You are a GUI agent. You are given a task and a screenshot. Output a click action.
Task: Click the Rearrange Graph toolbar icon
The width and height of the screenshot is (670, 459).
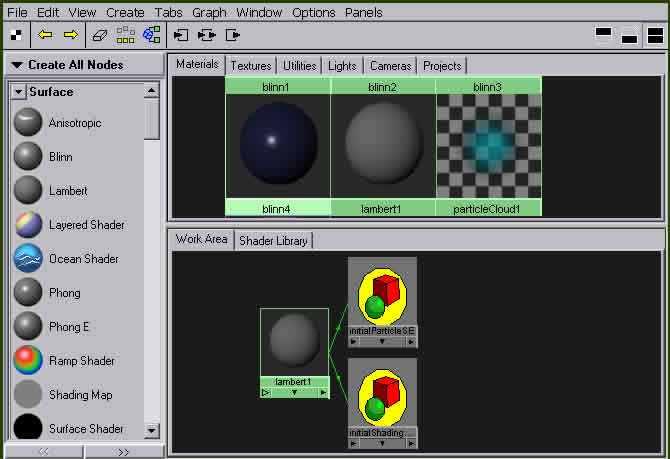pos(125,35)
